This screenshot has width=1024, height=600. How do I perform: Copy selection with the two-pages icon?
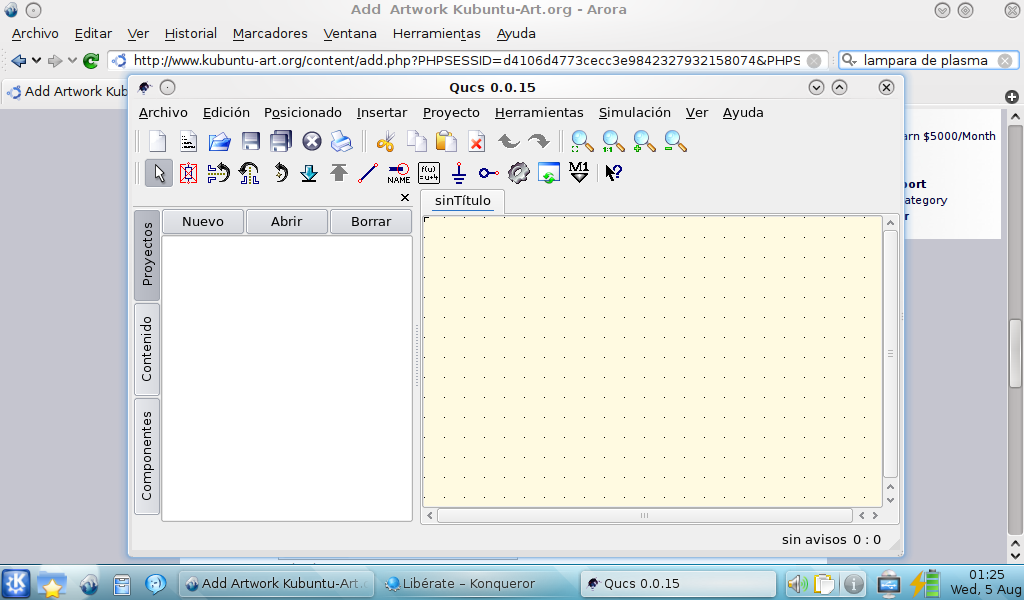[x=416, y=141]
